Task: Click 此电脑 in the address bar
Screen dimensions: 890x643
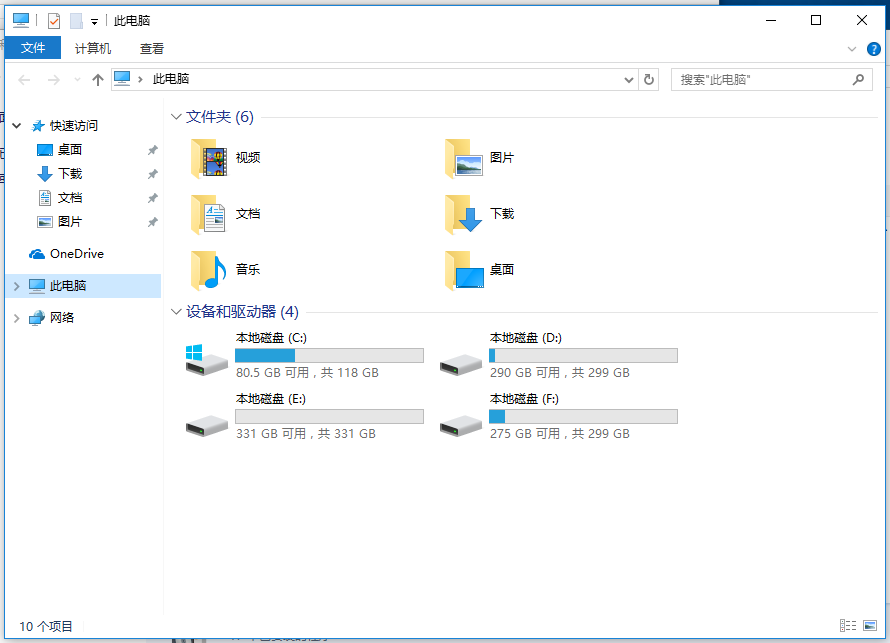Action: (x=171, y=79)
